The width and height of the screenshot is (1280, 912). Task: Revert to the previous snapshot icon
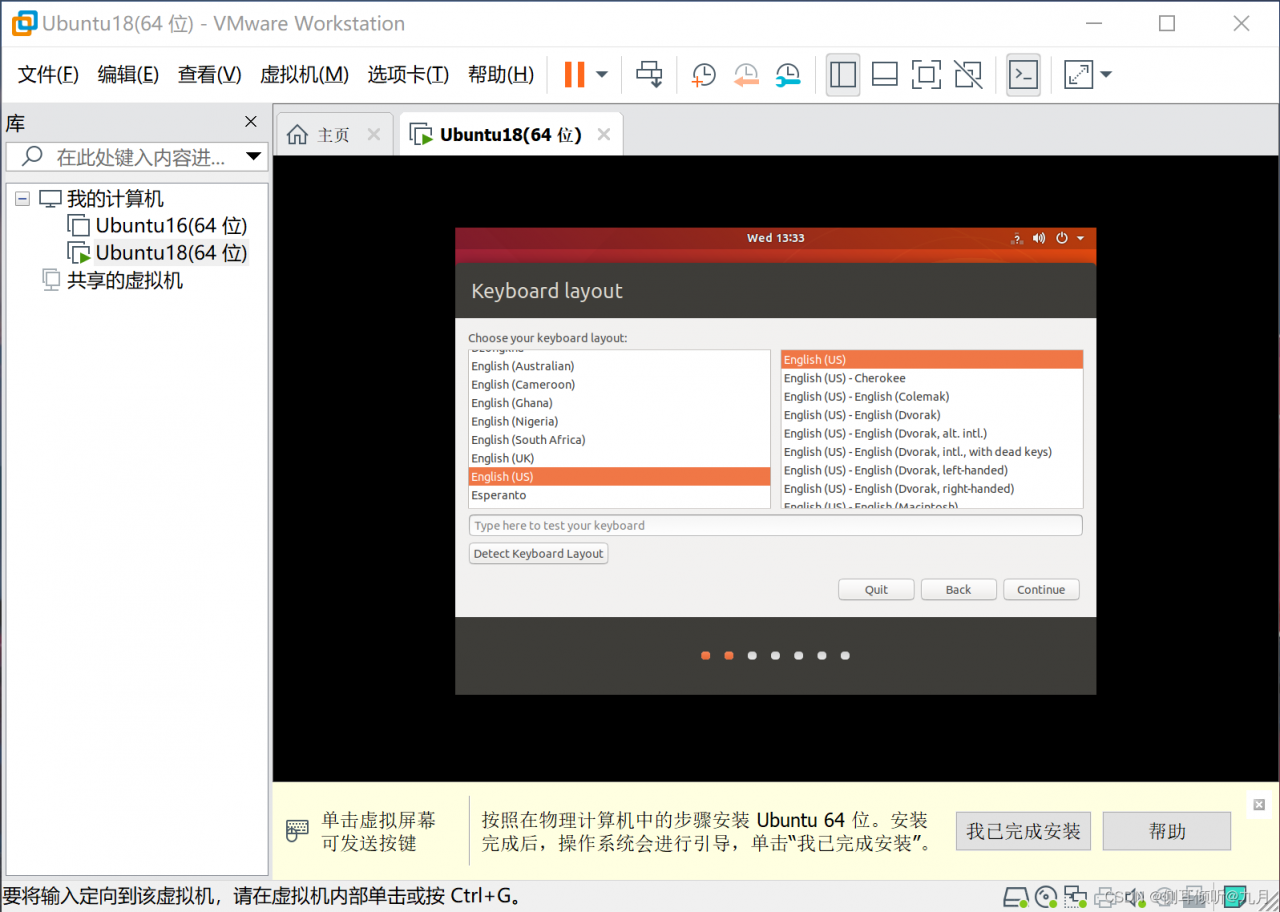[x=746, y=75]
